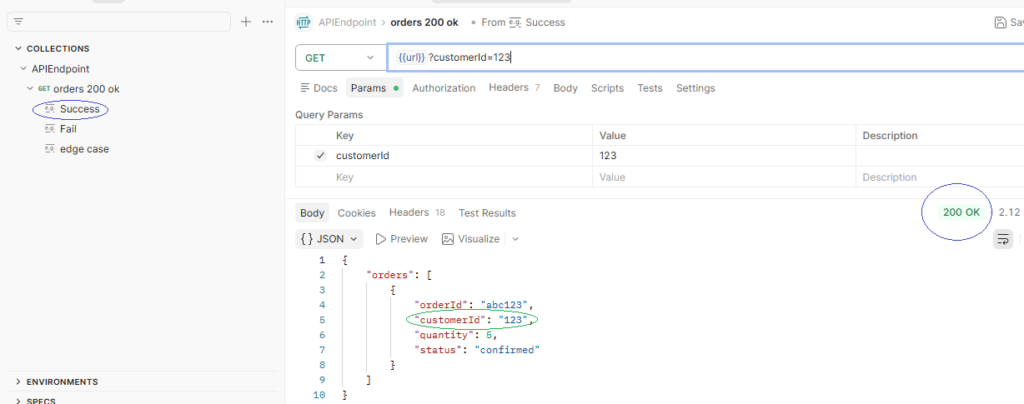The width and height of the screenshot is (1024, 404).
Task: Toggle word wrap icon in response toolbar
Action: click(1003, 239)
